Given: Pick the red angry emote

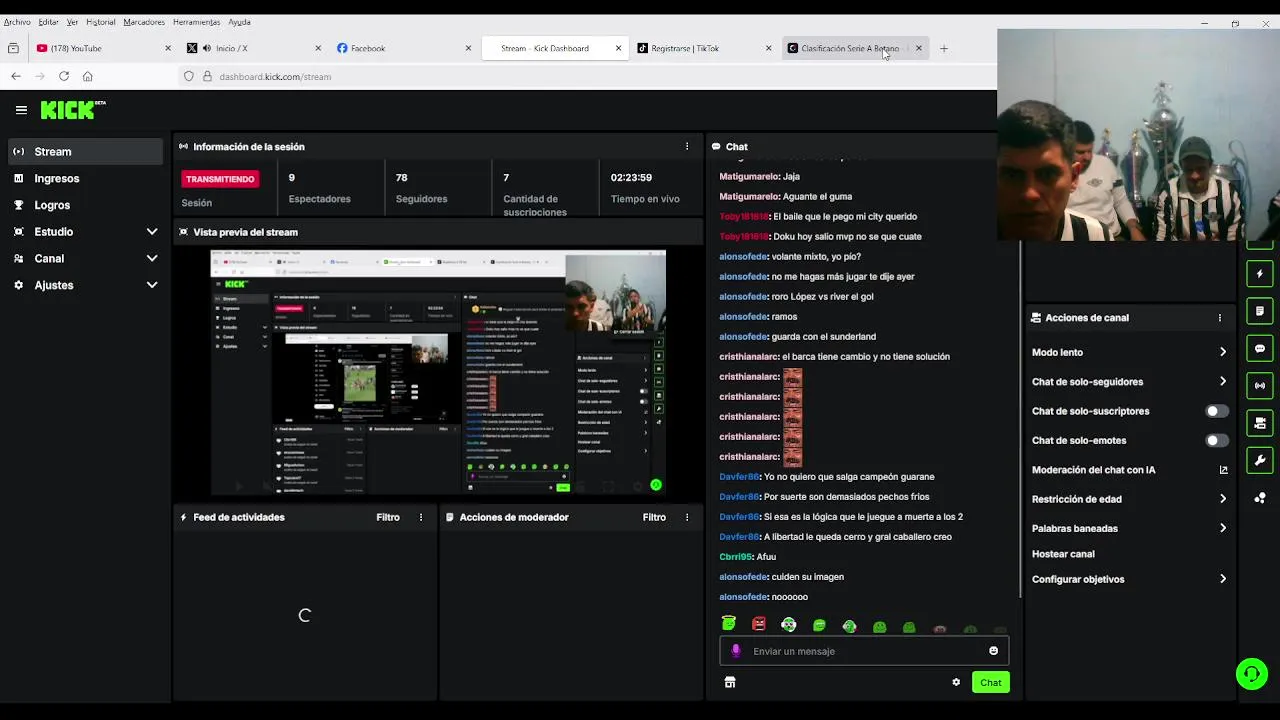Looking at the screenshot, I should [x=759, y=625].
